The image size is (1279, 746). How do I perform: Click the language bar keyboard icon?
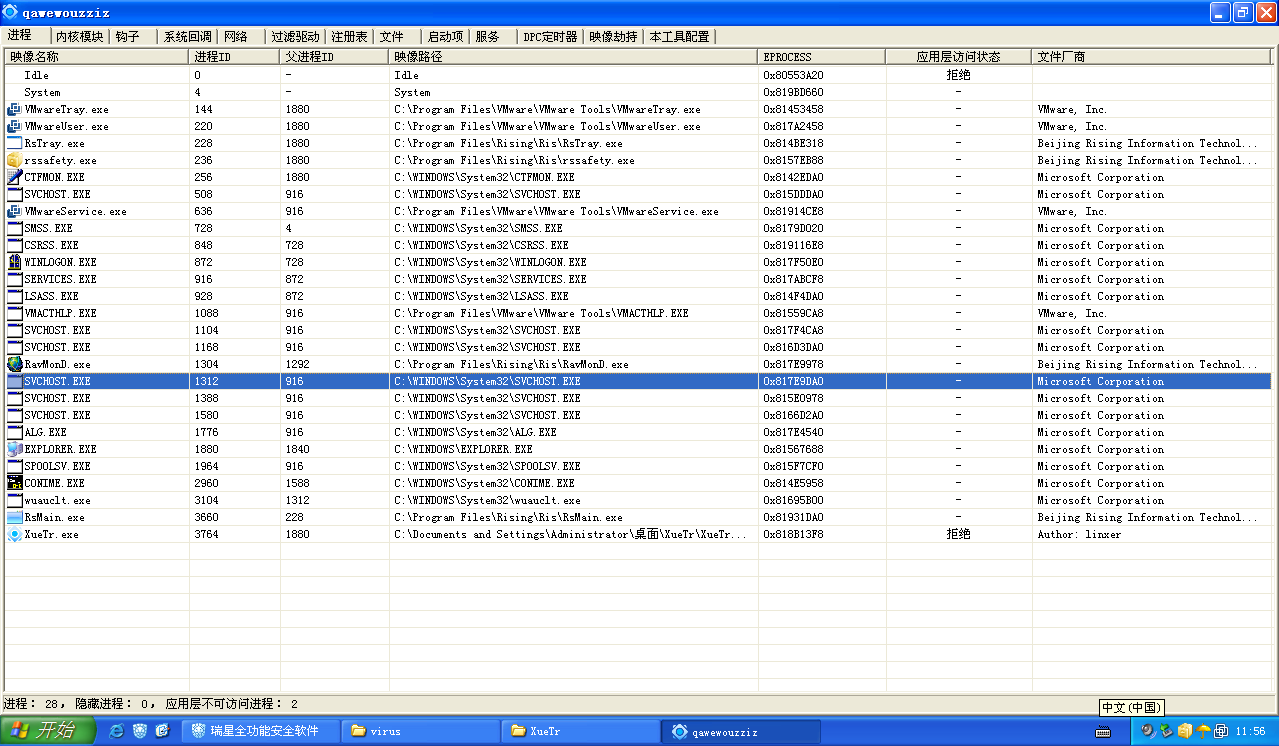coord(1104,732)
